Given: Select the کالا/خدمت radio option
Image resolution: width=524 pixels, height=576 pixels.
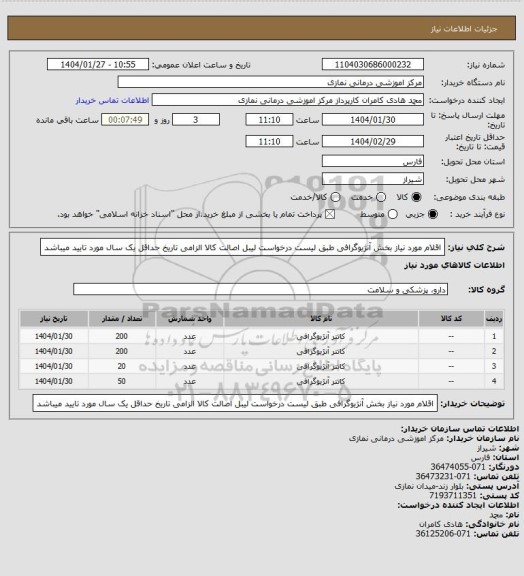Looking at the screenshot, I should click(335, 197).
